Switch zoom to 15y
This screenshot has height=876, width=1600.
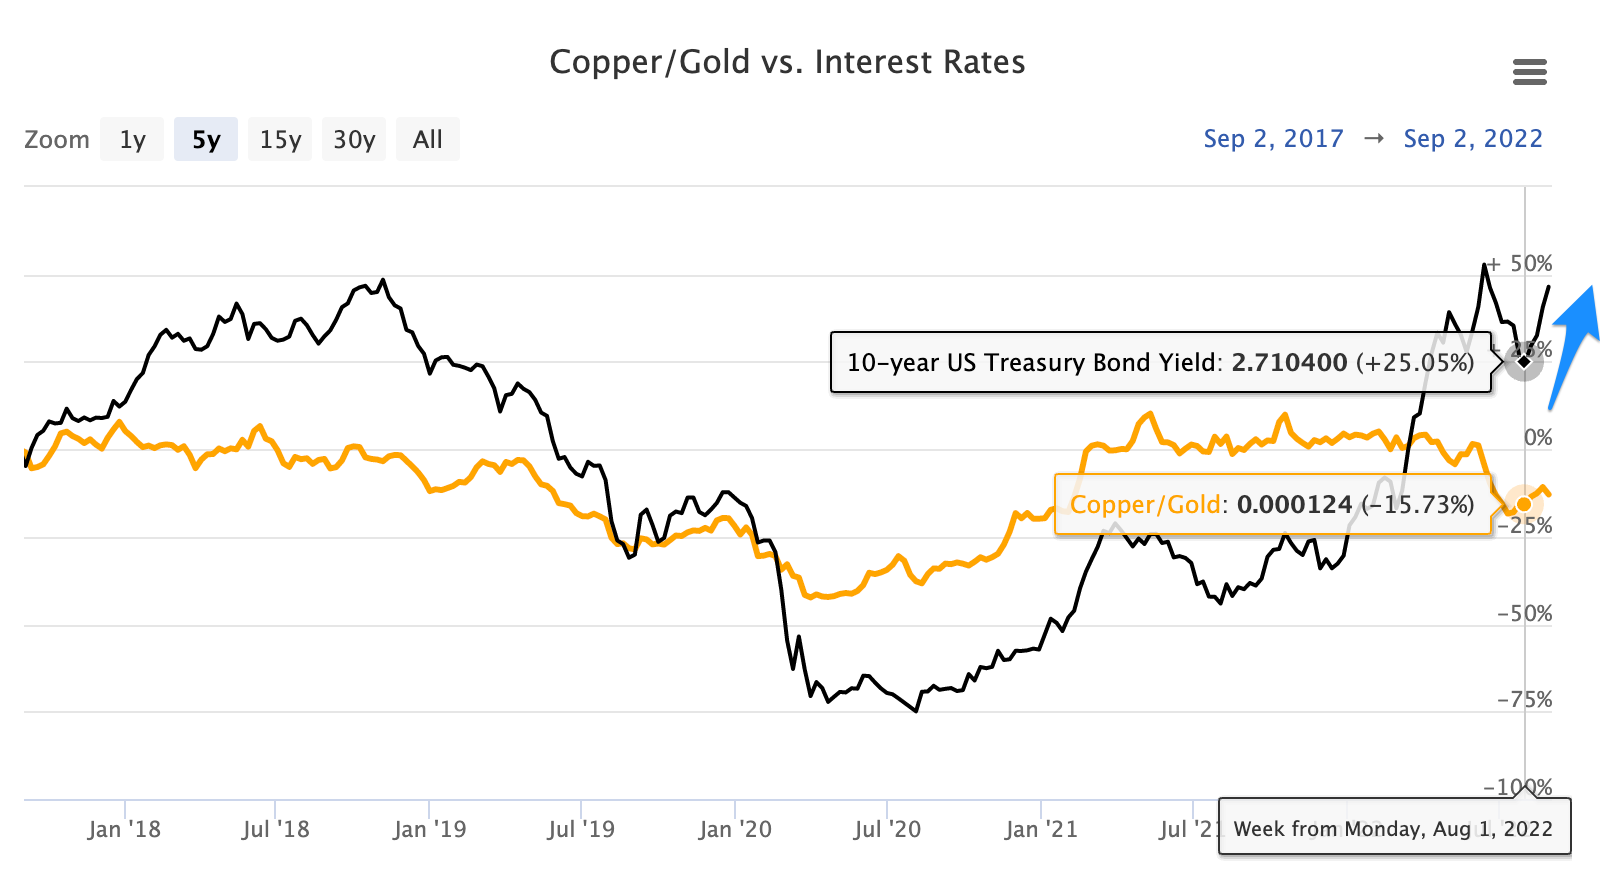(x=280, y=139)
